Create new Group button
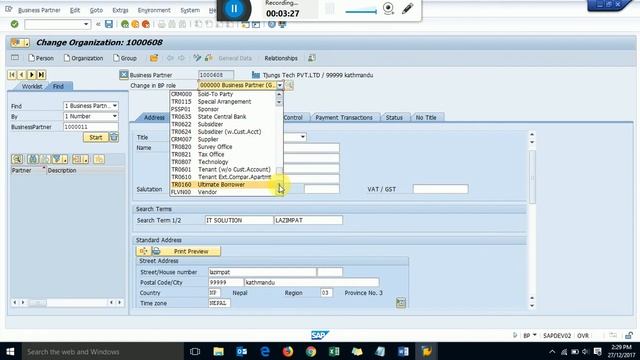This screenshot has width=640, height=360. click(125, 58)
